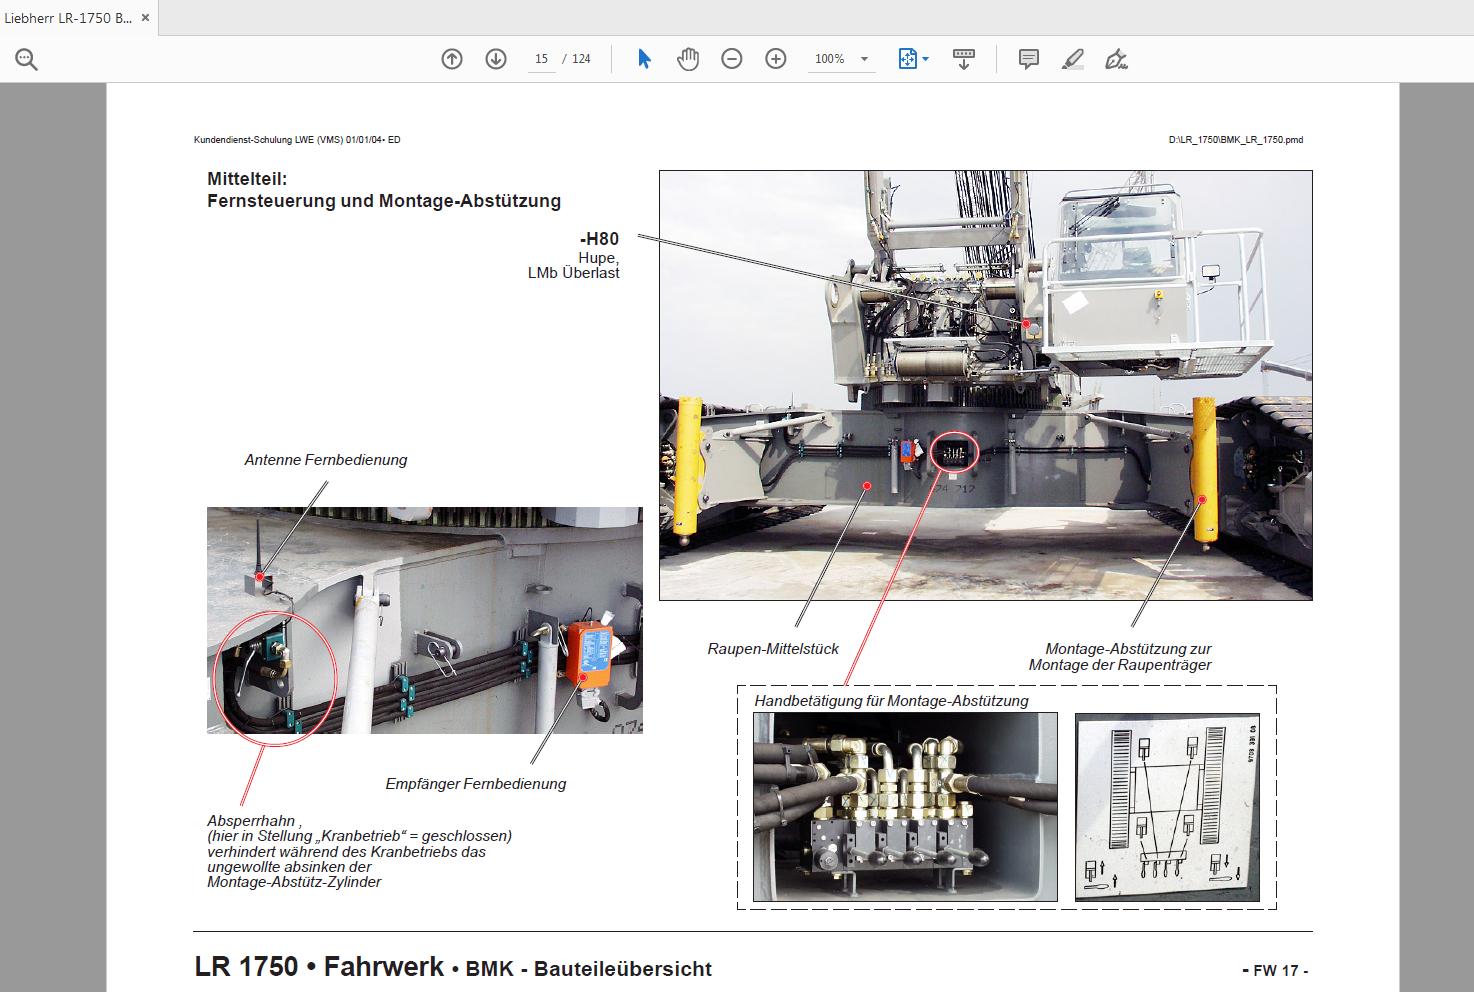This screenshot has width=1474, height=992.
Task: Toggle the page fit display mode
Action: coord(907,58)
